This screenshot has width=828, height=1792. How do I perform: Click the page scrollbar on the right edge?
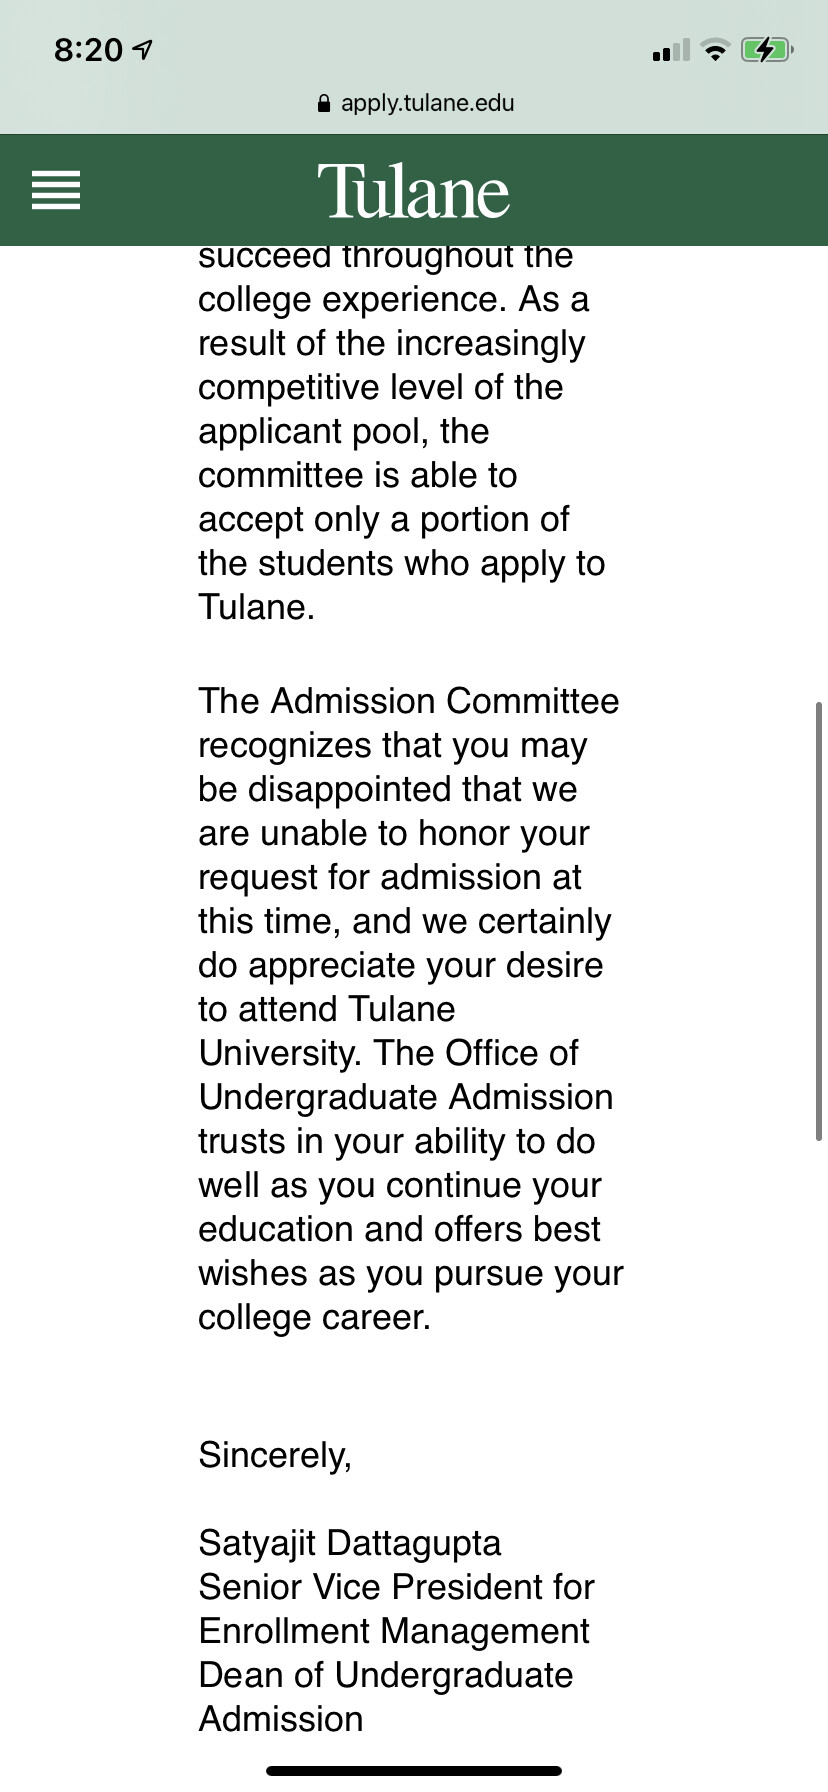point(819,921)
